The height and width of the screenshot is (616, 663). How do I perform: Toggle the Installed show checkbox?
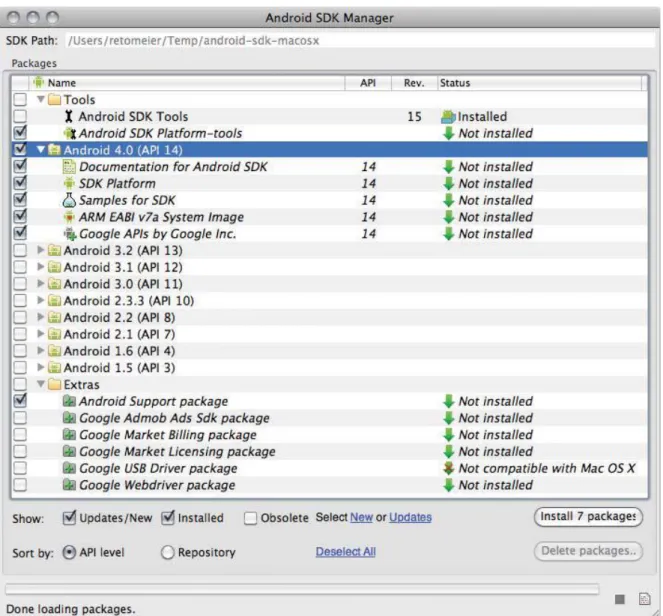point(168,517)
